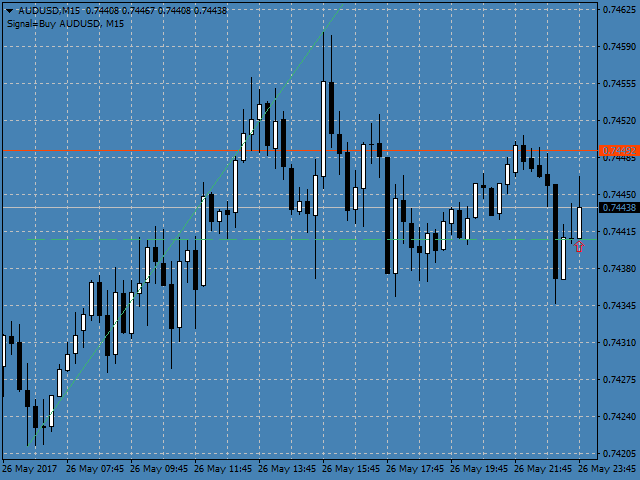This screenshot has height=480, width=640.
Task: Click the 0.74205 label on price axis
Action: [x=620, y=453]
